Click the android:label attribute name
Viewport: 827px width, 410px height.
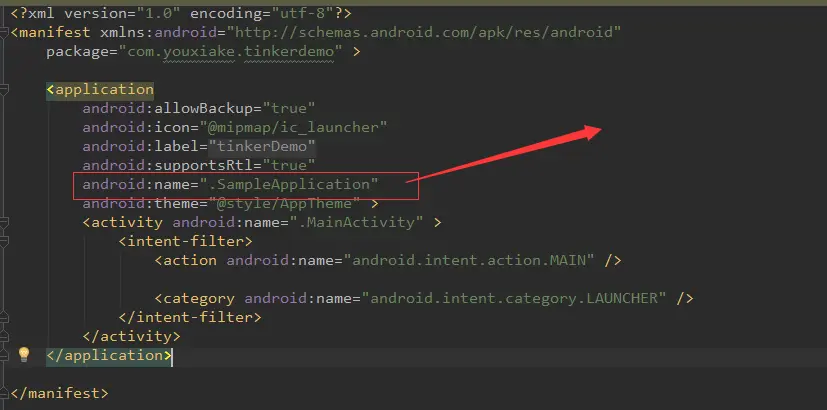tap(140, 147)
